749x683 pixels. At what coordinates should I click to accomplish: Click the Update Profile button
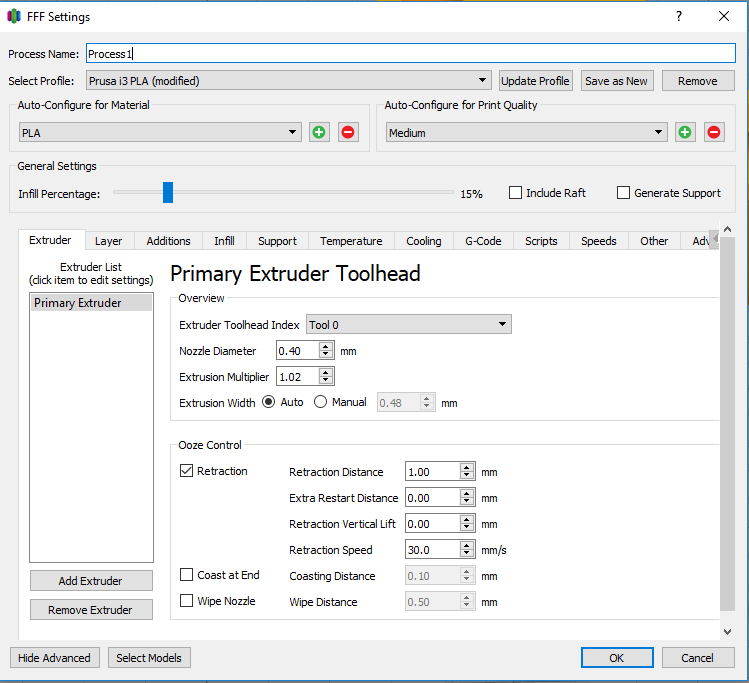click(x=535, y=81)
